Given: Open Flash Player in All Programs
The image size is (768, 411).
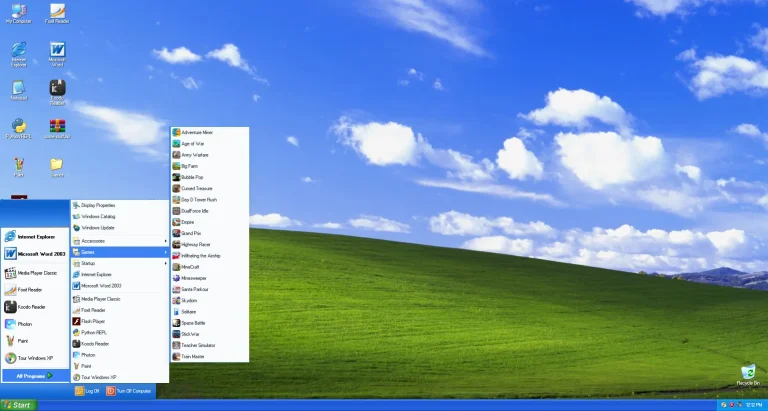Looking at the screenshot, I should pyautogui.click(x=120, y=321).
